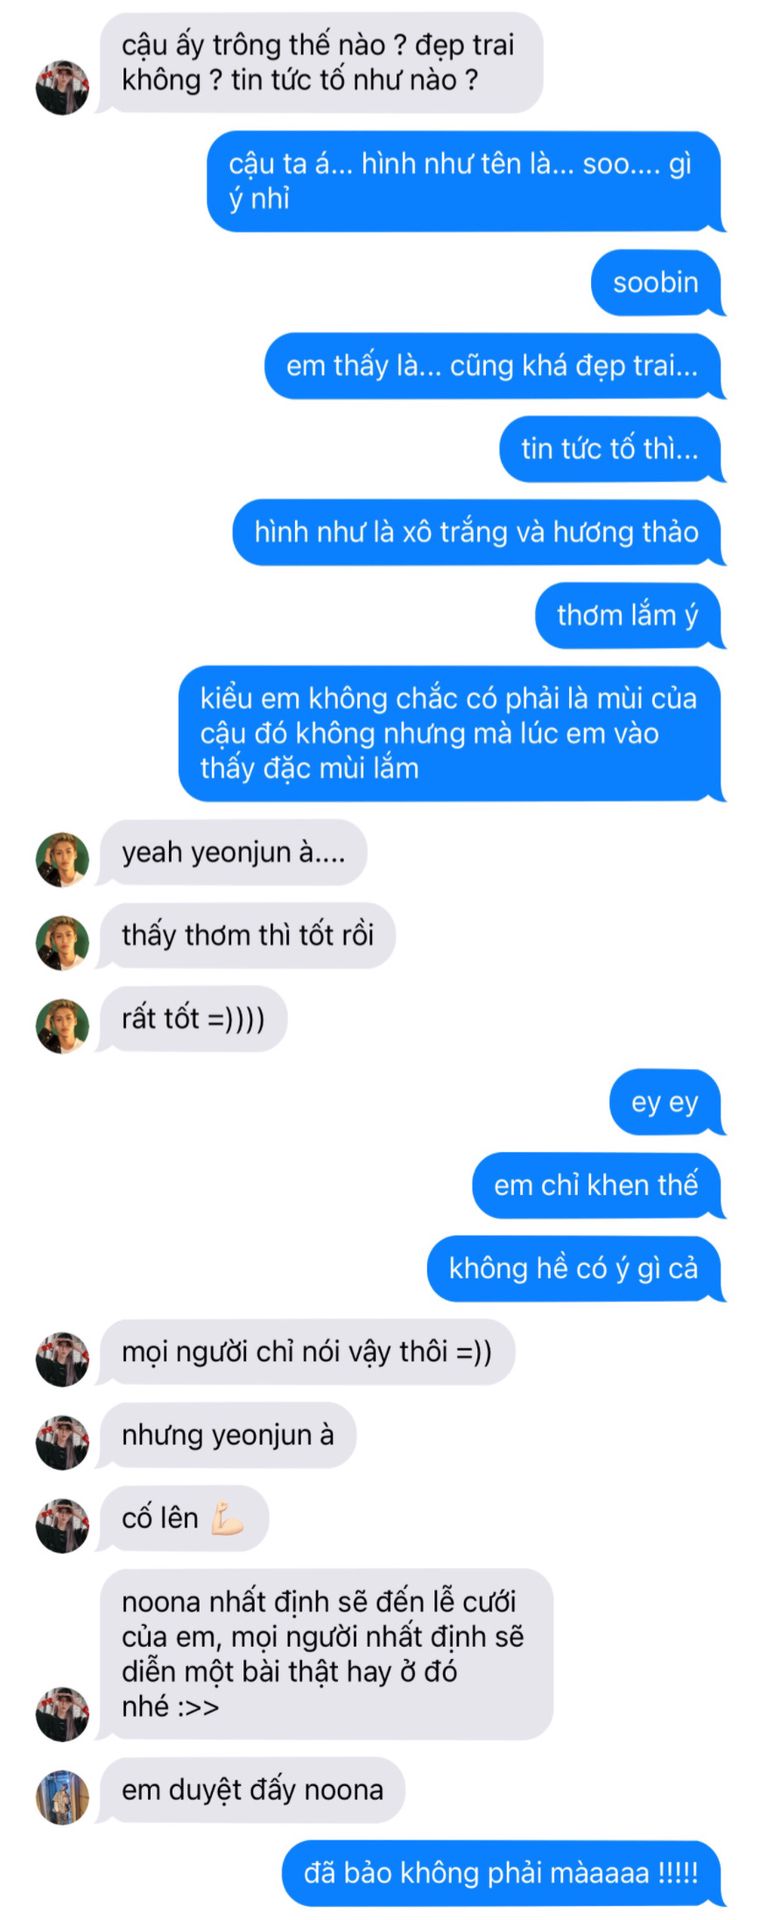Tap avatar next to "mọi người chỉ nói vậy thôi"
This screenshot has height=1920, width=760.
click(x=62, y=1359)
